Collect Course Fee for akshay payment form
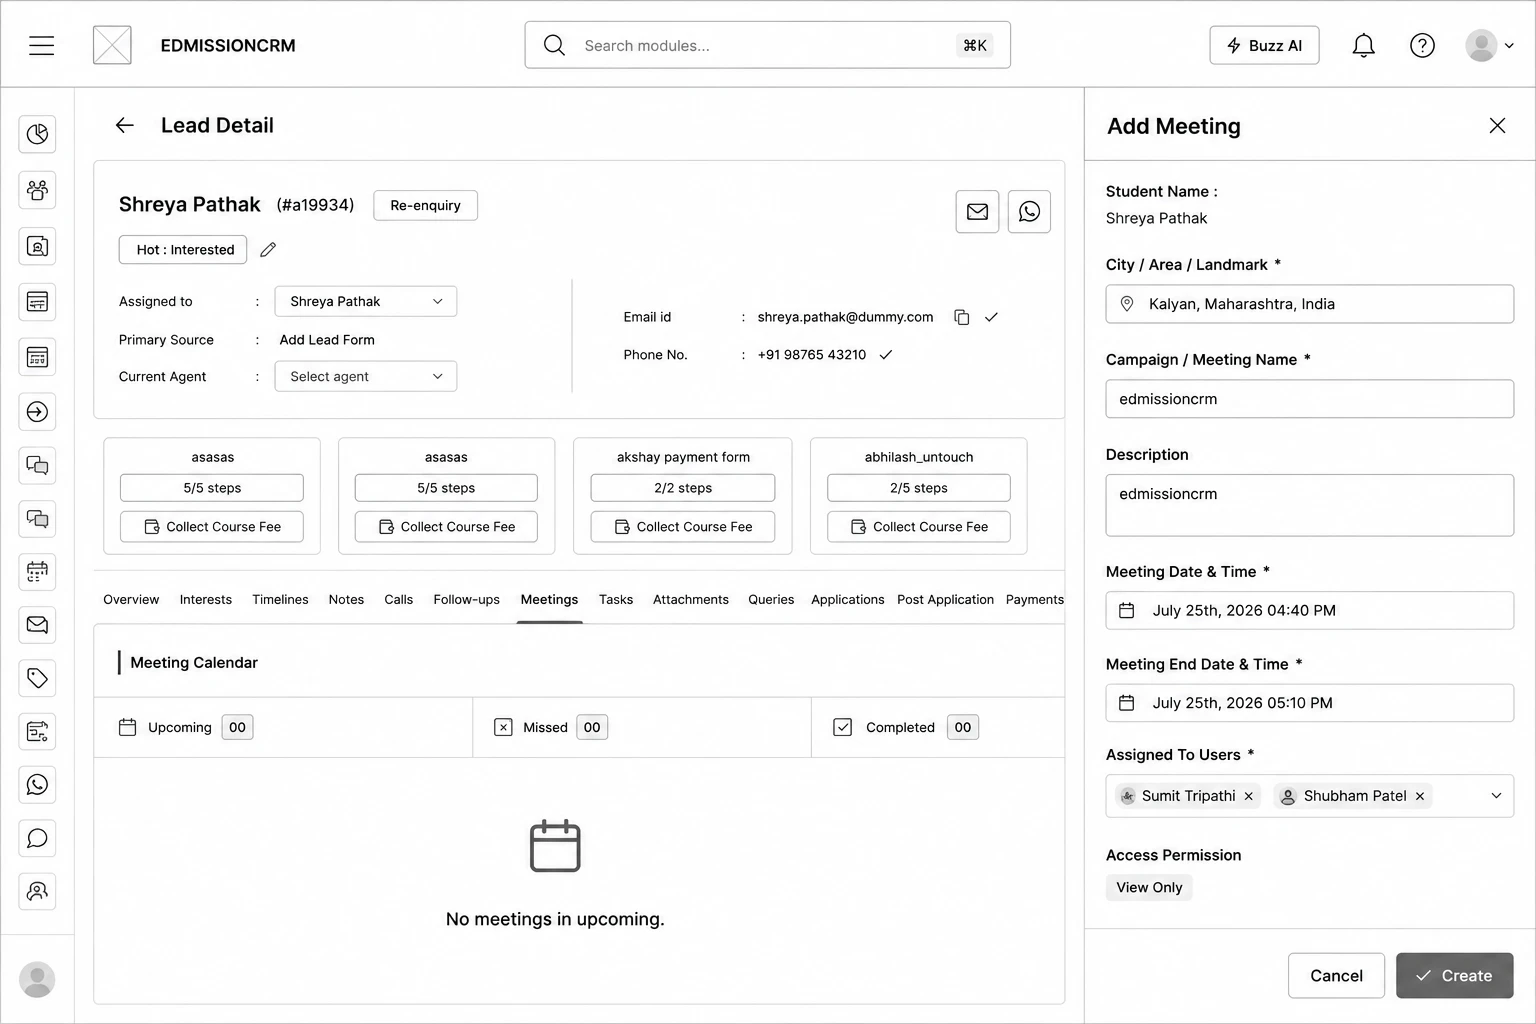 pos(683,527)
